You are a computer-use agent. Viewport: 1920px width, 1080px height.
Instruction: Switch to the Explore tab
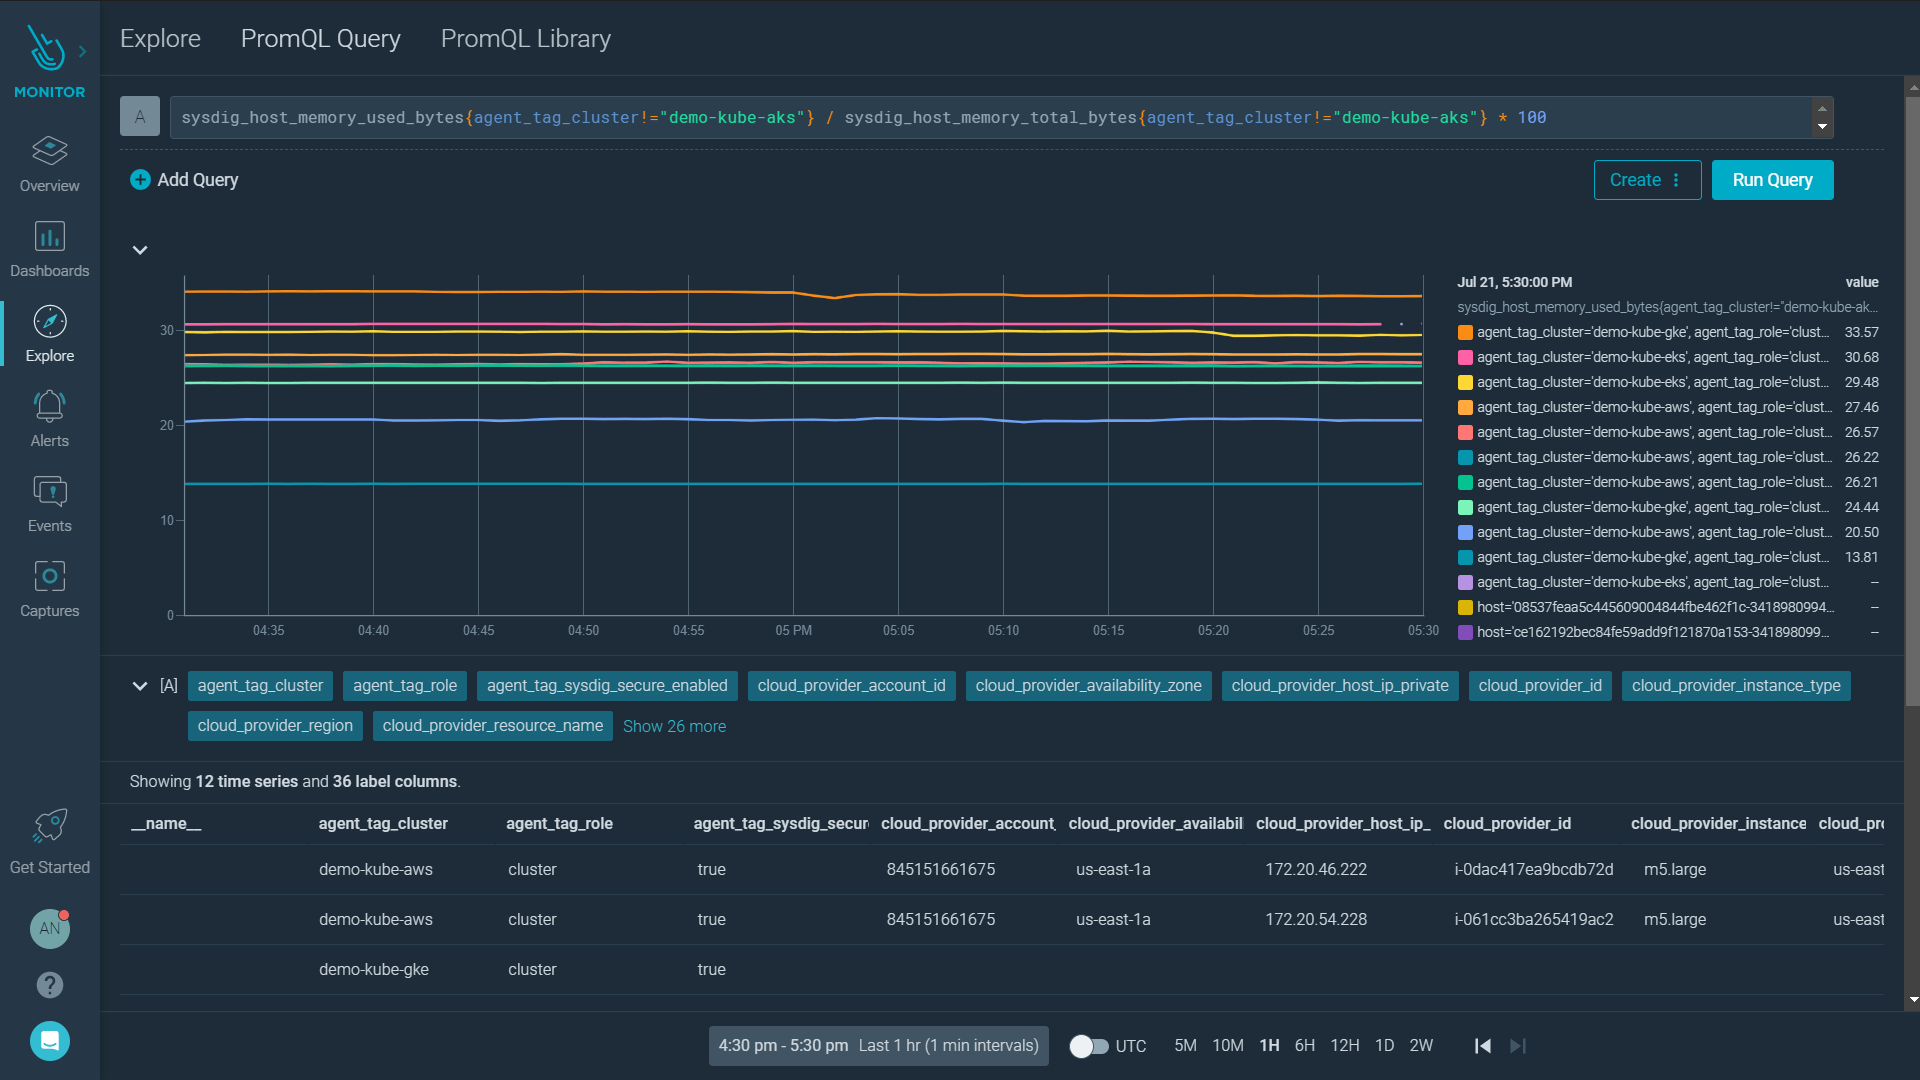pyautogui.click(x=160, y=38)
